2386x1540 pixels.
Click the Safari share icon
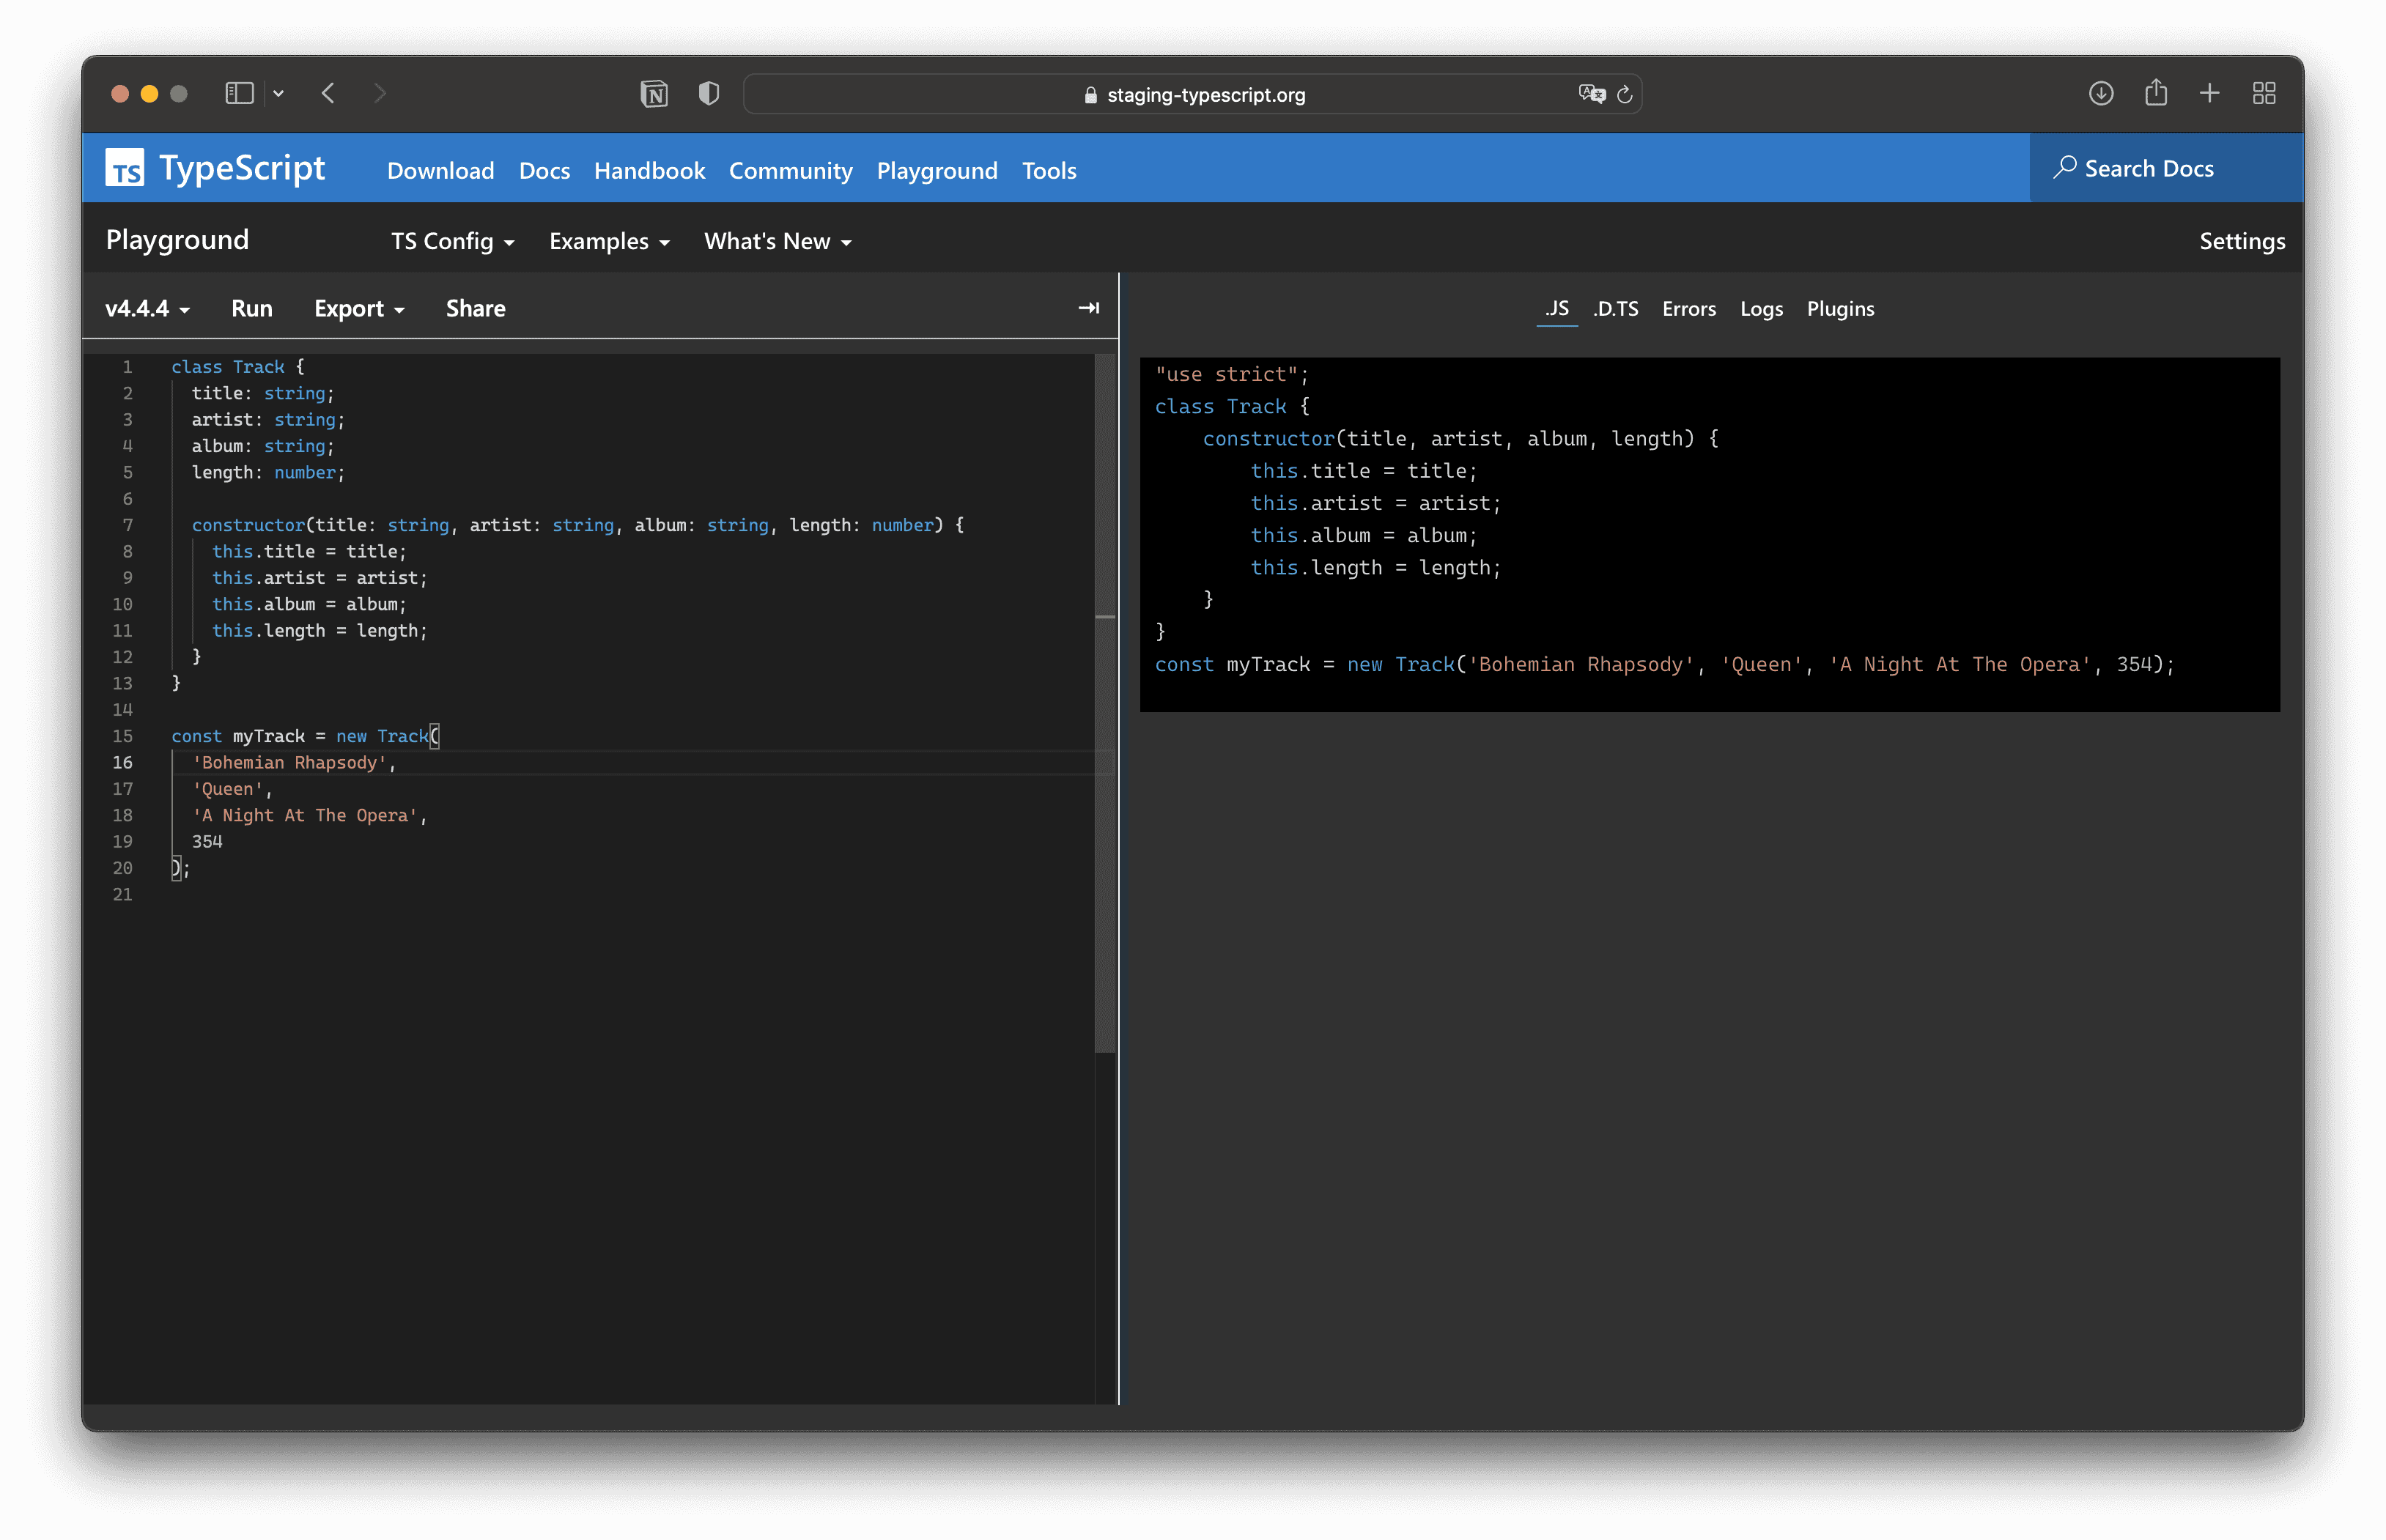[x=2155, y=94]
